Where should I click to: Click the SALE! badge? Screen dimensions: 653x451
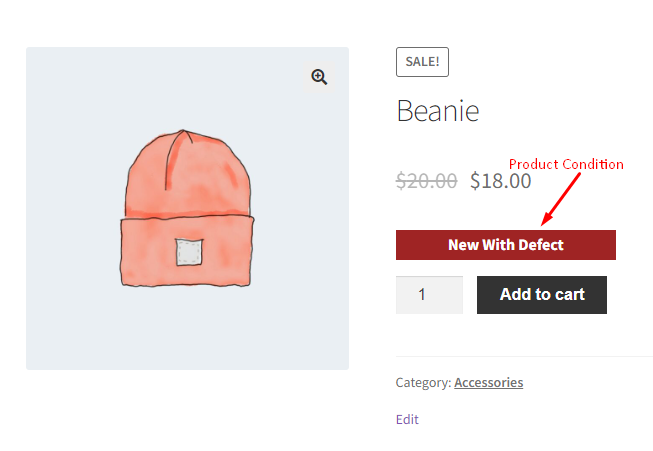(x=422, y=62)
